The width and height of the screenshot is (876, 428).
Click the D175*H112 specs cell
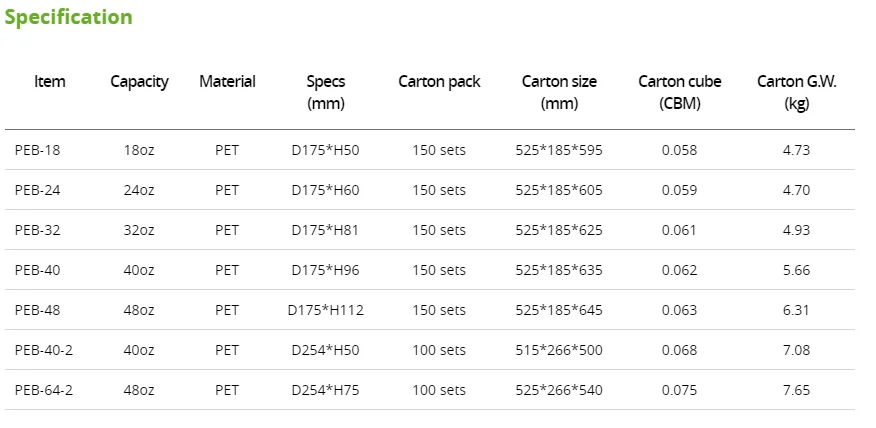coord(325,310)
